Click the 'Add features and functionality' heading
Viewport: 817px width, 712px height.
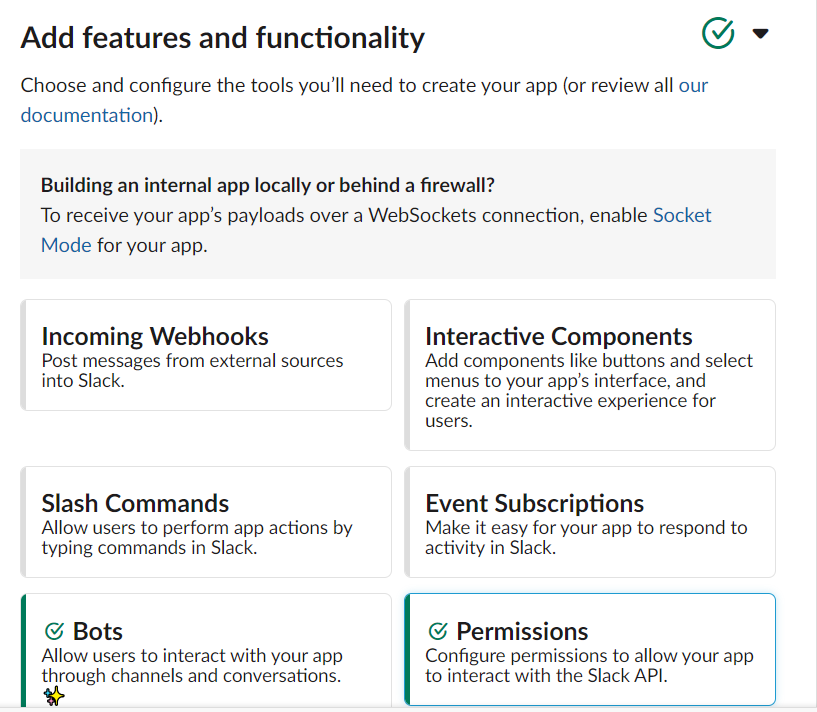coord(223,38)
